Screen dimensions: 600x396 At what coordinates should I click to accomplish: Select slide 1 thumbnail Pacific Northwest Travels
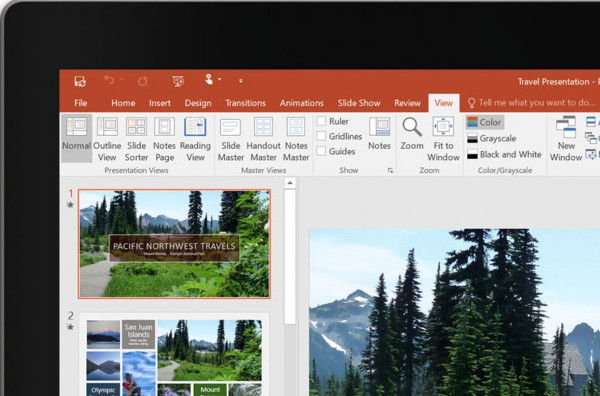(x=174, y=244)
